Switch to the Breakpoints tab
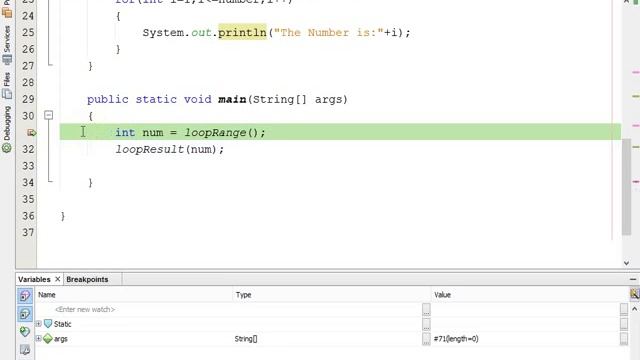 click(x=87, y=279)
